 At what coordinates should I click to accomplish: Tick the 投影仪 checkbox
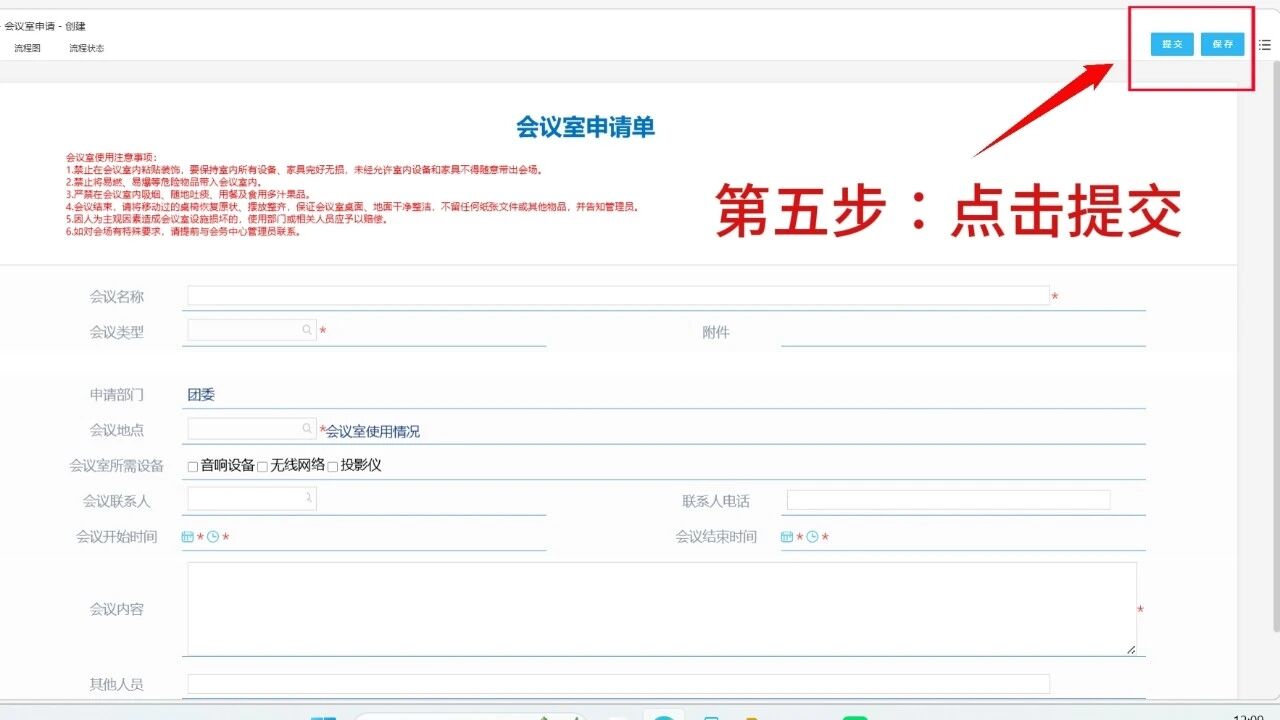(331, 464)
